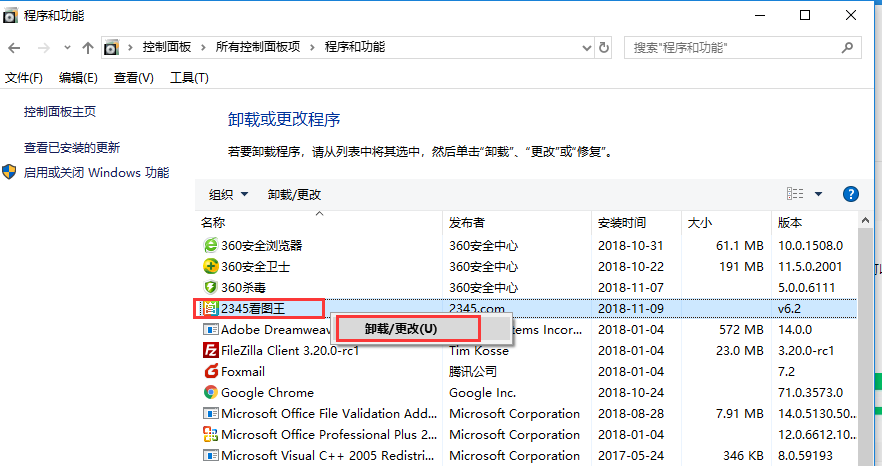Go forward with the forward arrow
This screenshot has height=466, width=882.
point(44,48)
